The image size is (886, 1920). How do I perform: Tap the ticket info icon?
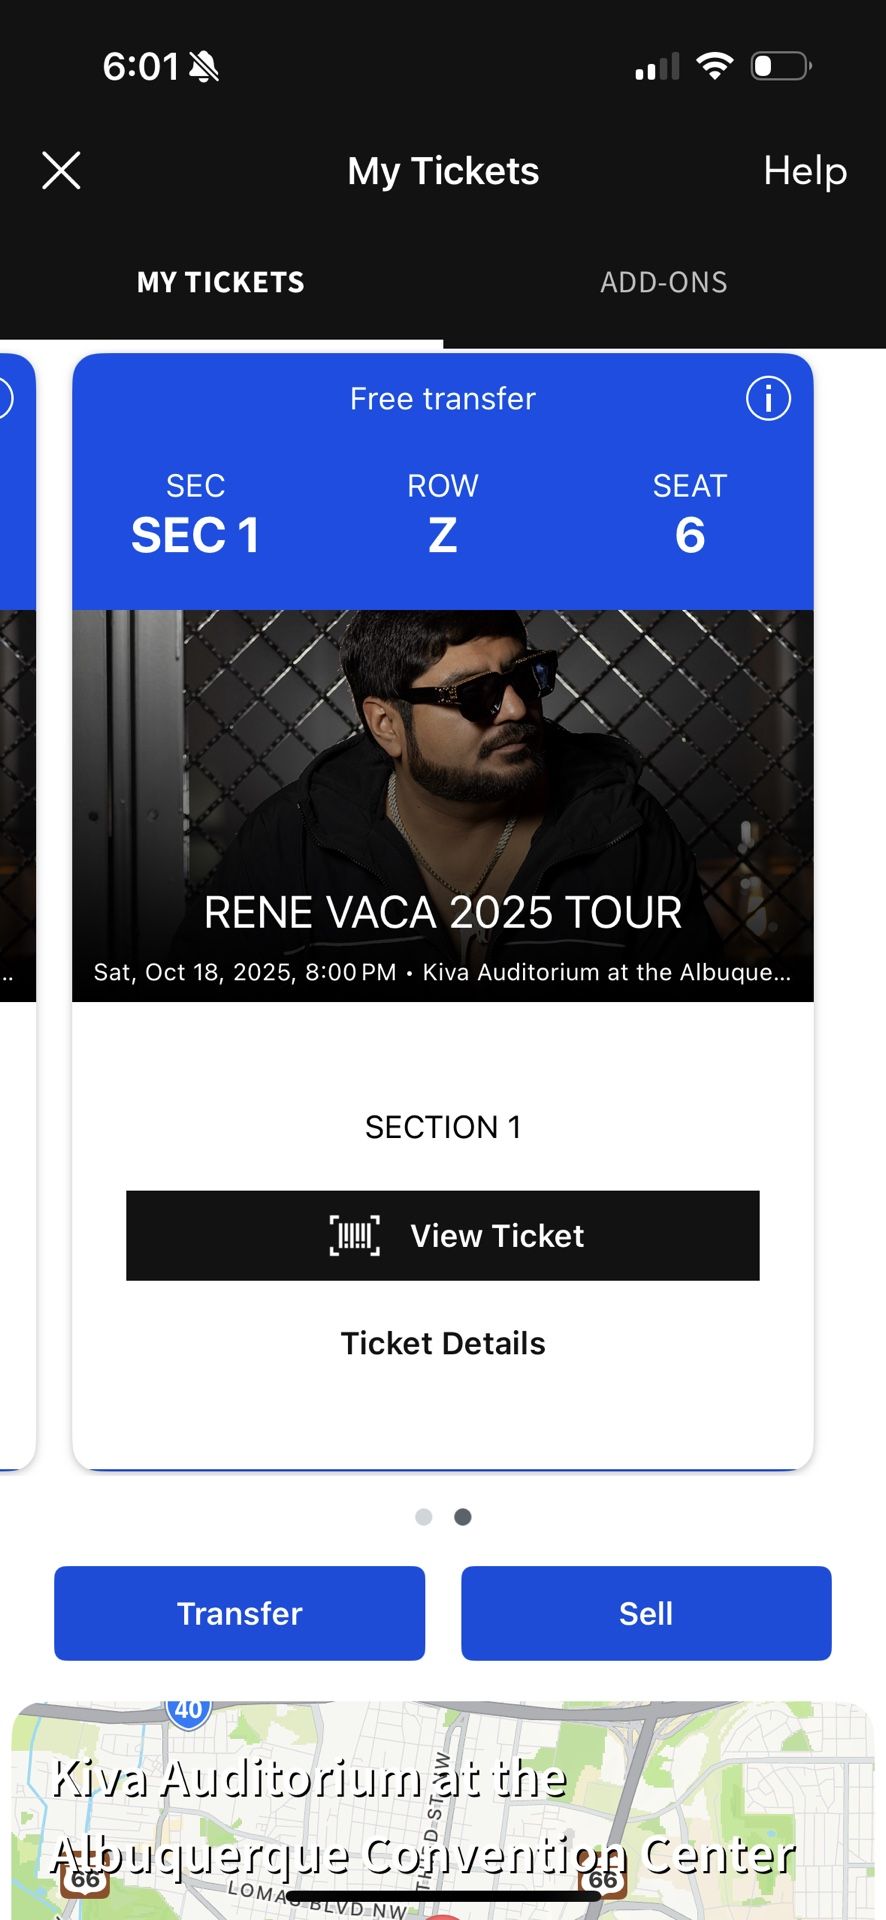[x=768, y=399]
